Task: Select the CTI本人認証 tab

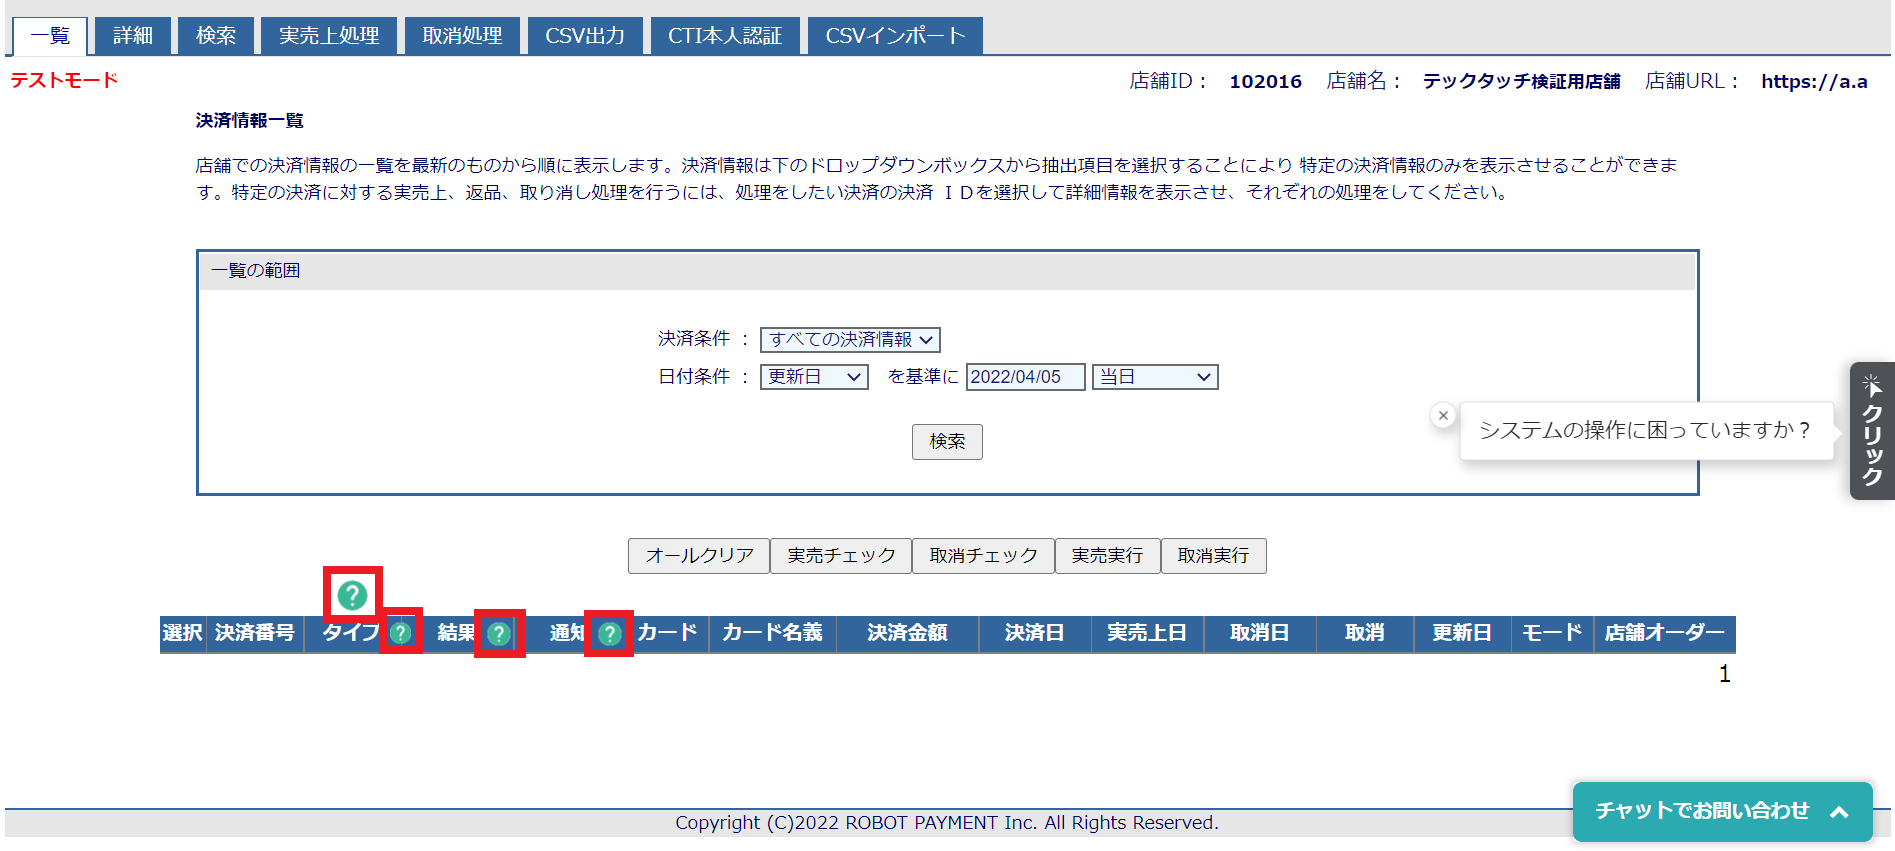Action: click(x=724, y=36)
